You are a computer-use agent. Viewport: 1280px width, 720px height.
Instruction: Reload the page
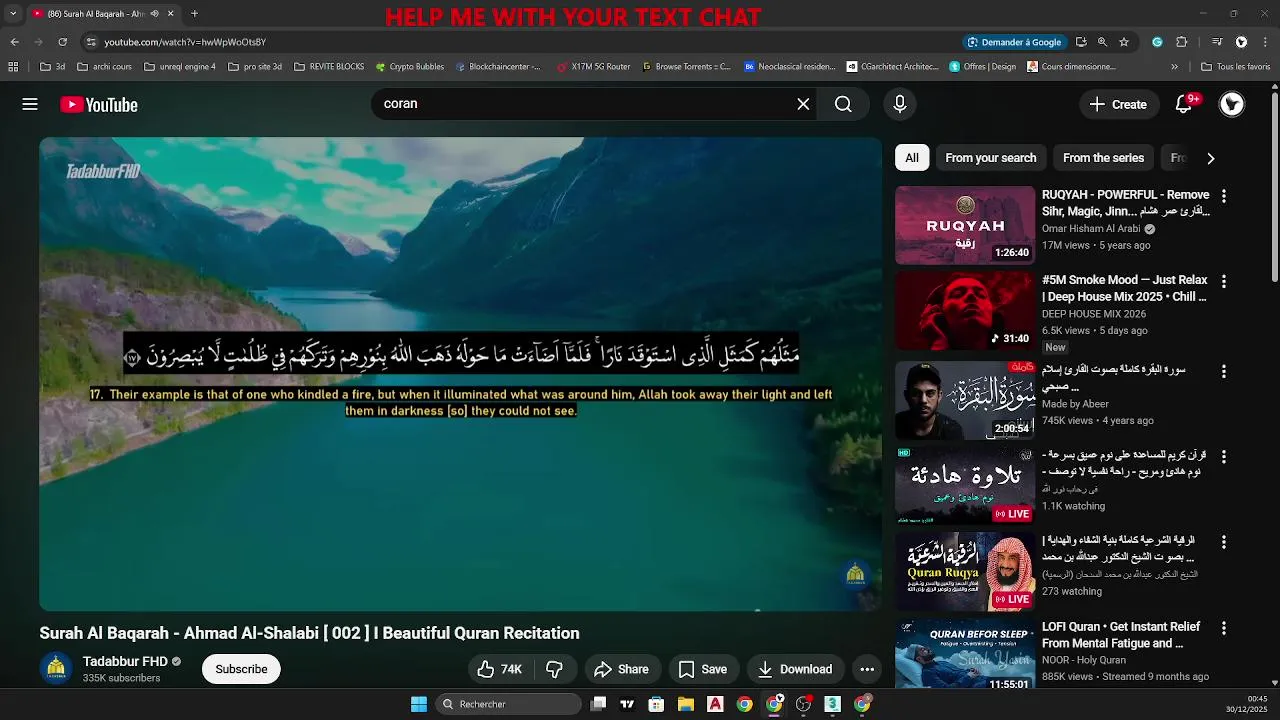pos(62,42)
